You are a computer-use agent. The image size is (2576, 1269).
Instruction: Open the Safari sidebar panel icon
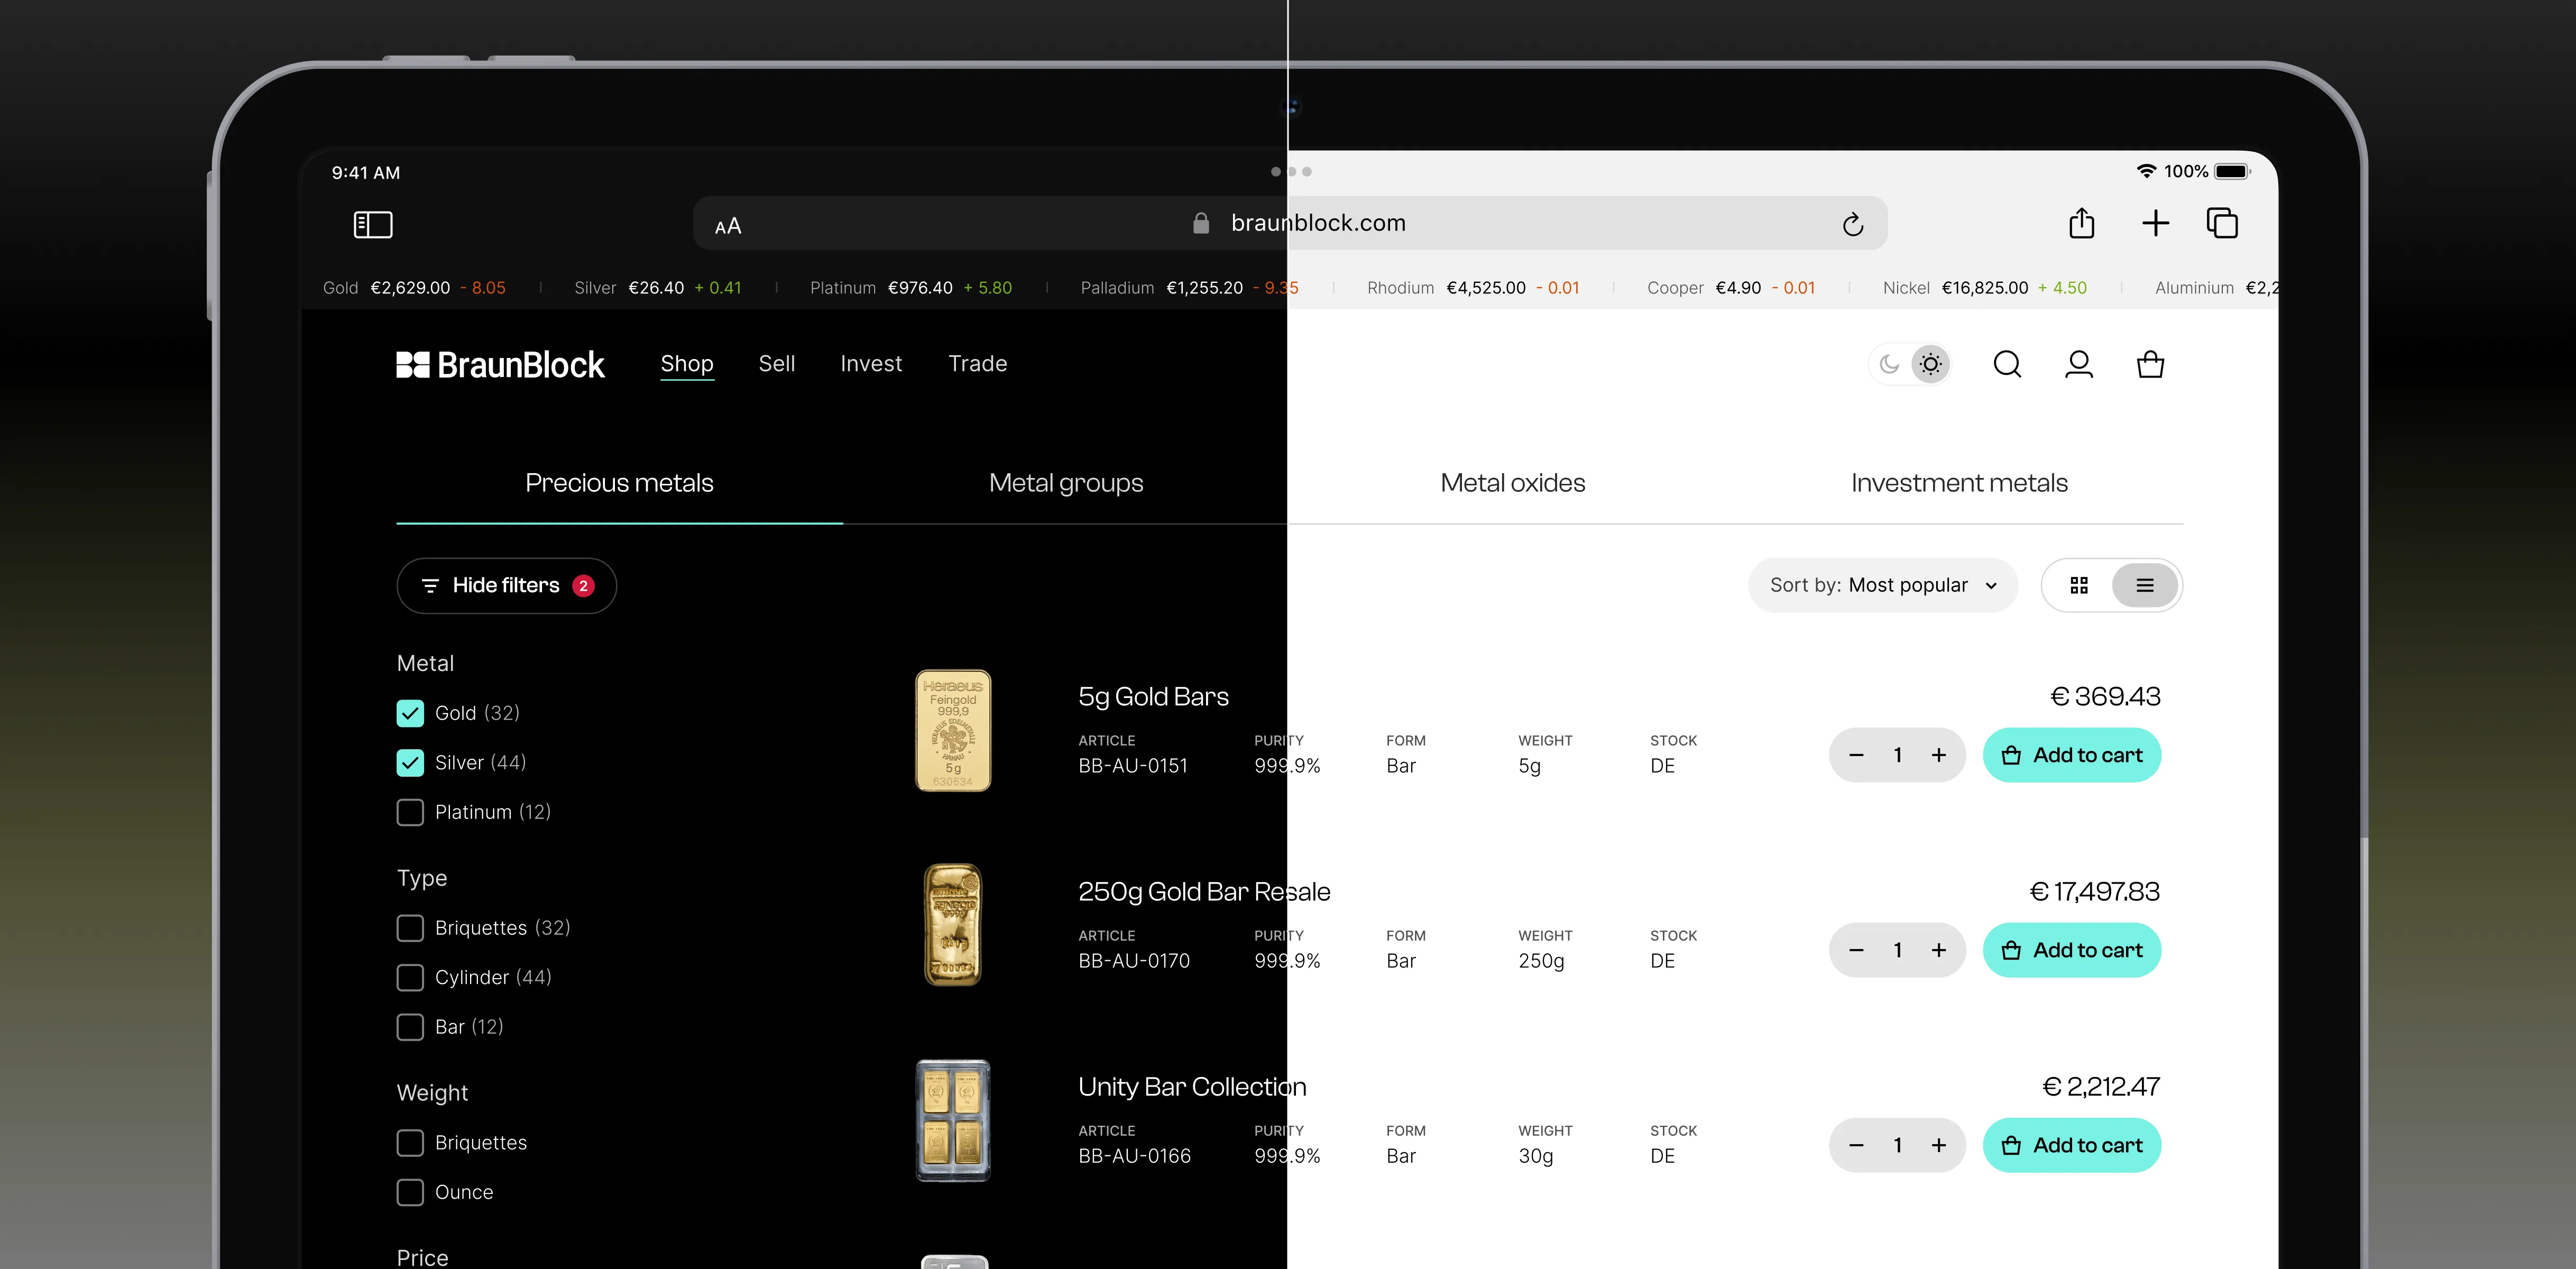373,224
